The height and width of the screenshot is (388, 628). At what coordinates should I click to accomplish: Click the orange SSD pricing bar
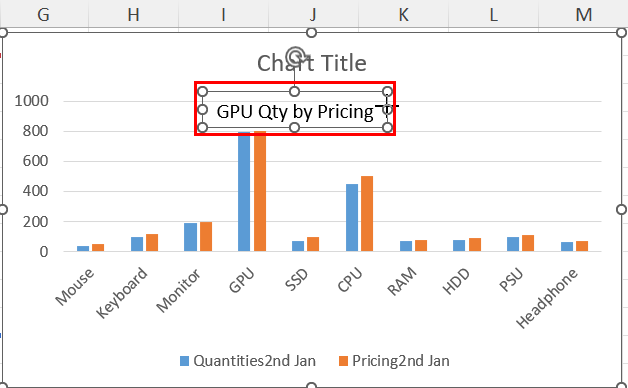[x=313, y=244]
